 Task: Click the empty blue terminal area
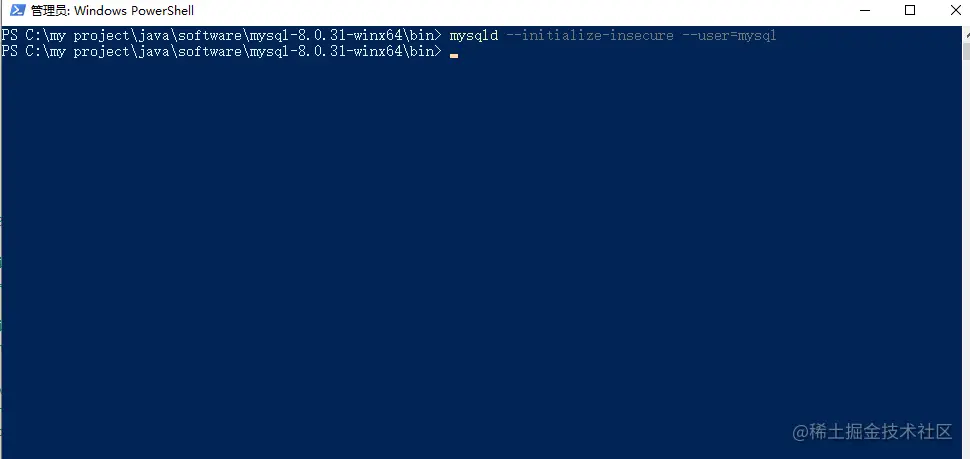(x=483, y=247)
